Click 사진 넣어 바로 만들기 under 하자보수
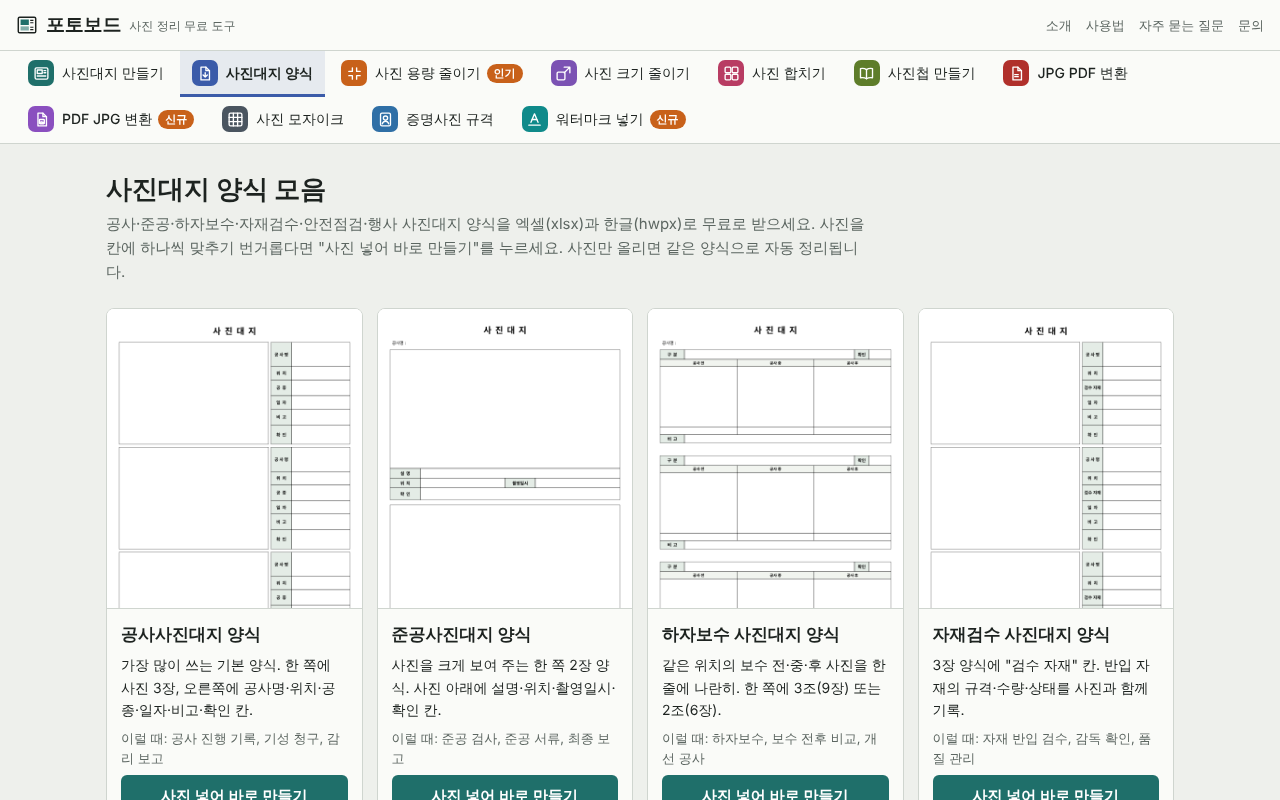 click(x=775, y=788)
